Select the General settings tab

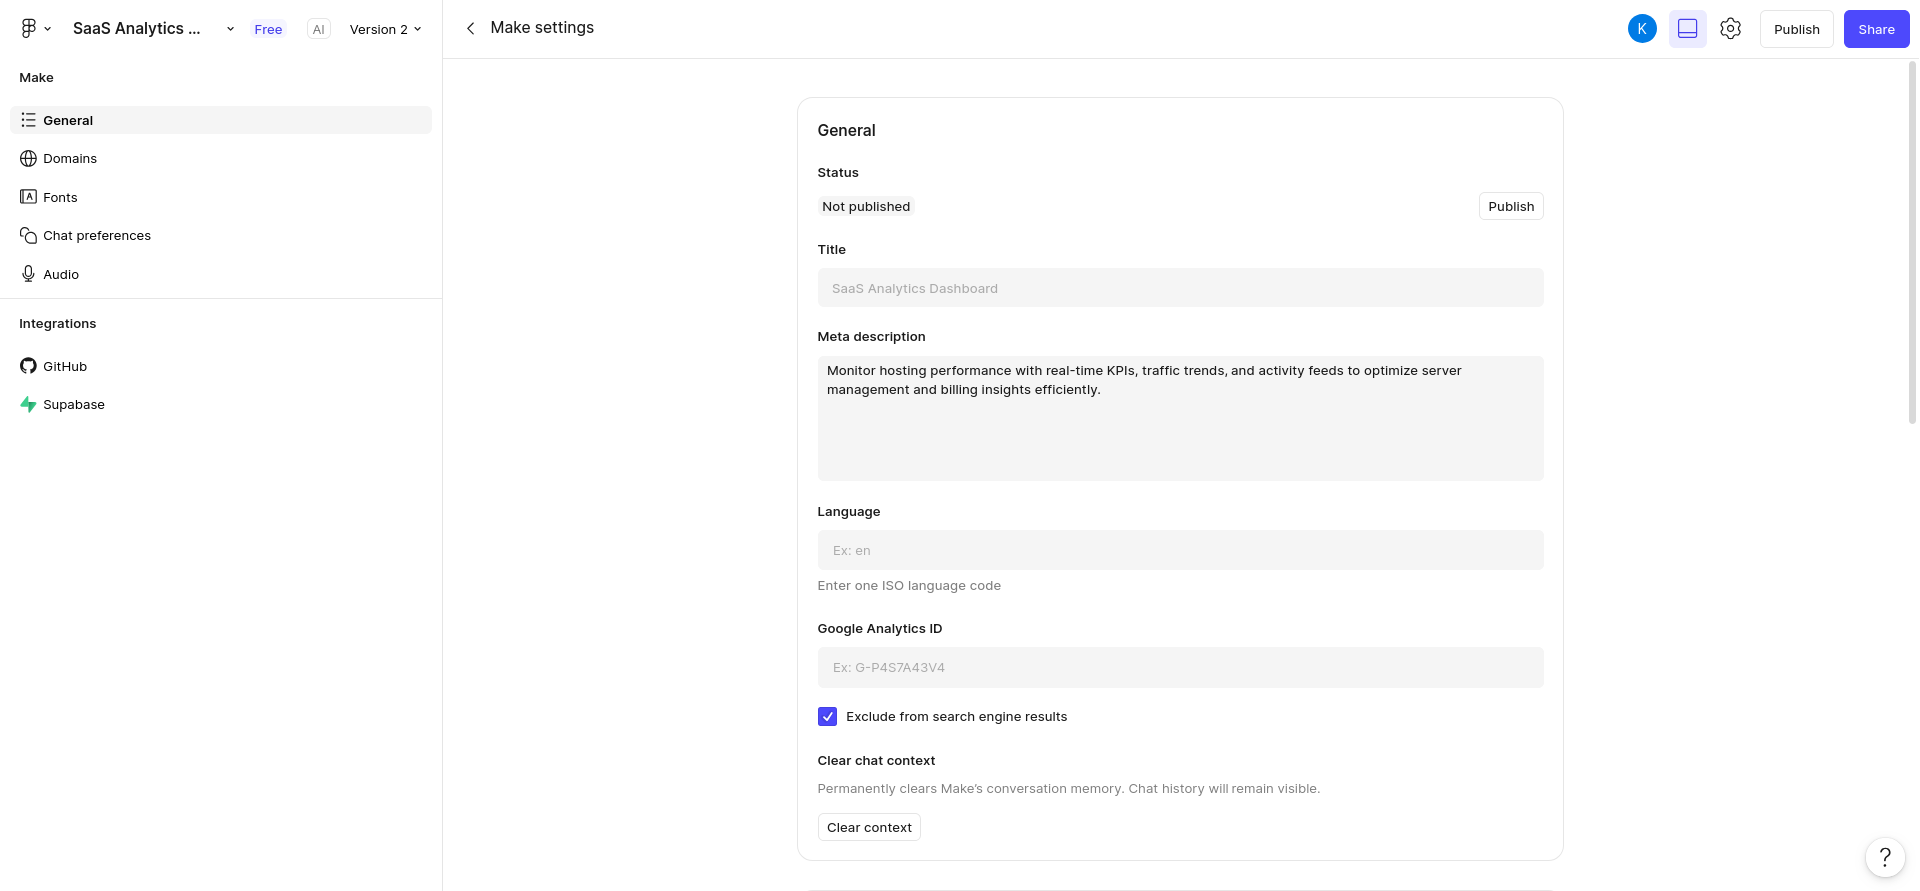[221, 120]
